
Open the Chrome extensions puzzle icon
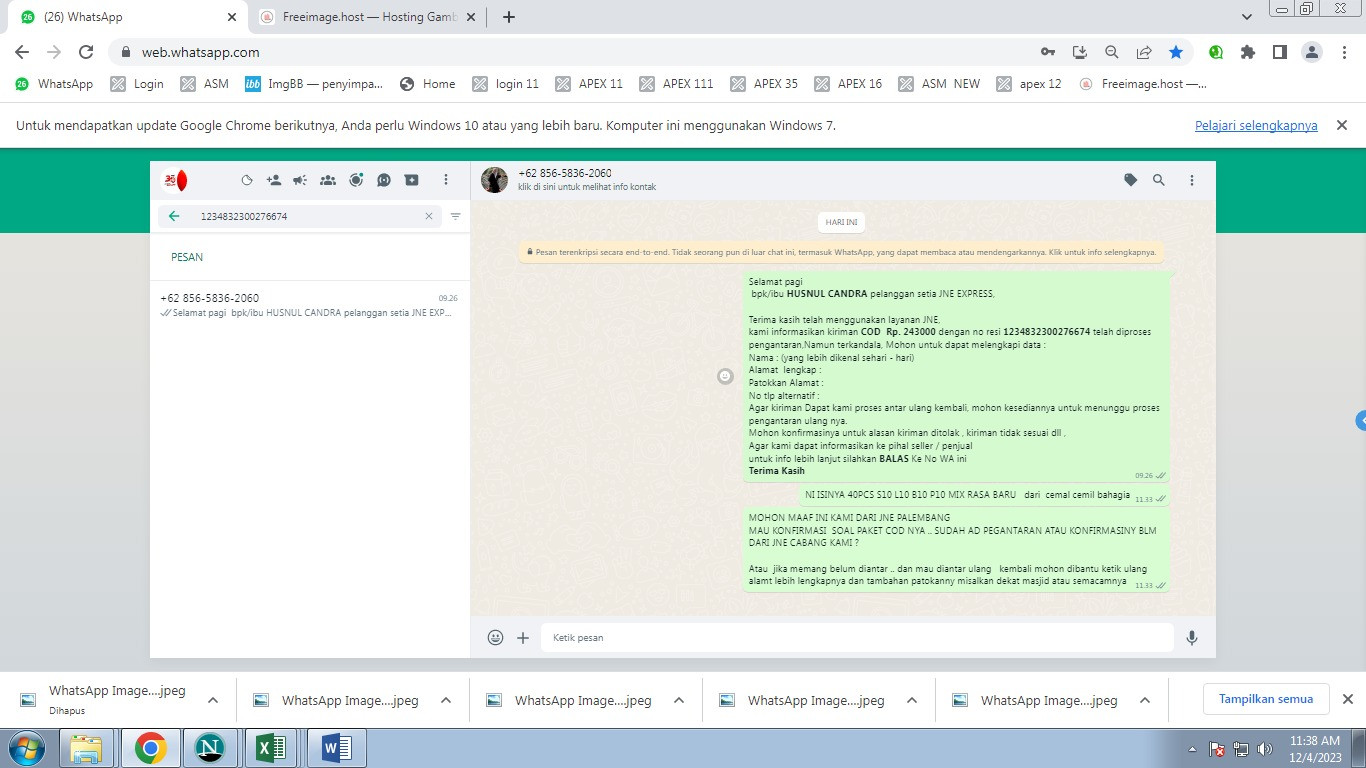point(1248,52)
